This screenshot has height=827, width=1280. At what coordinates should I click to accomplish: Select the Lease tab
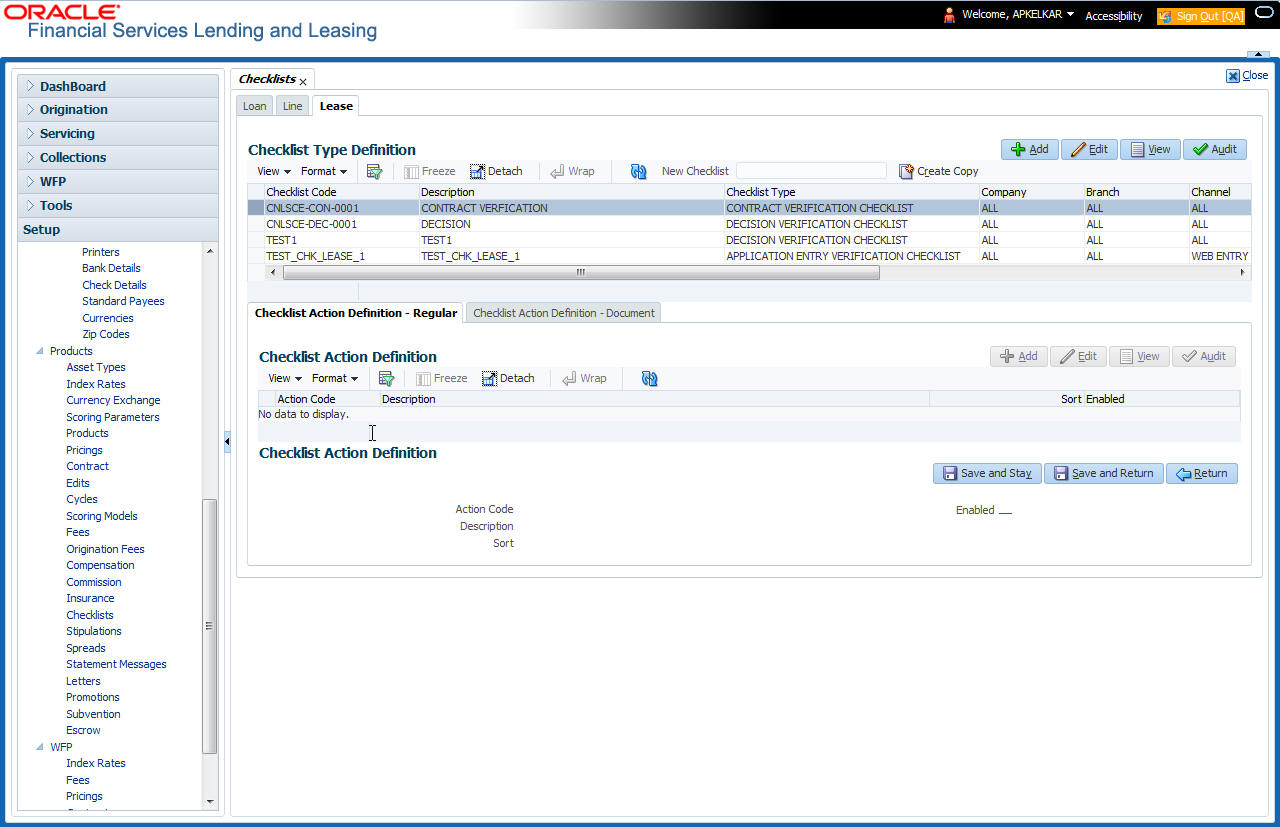click(336, 106)
